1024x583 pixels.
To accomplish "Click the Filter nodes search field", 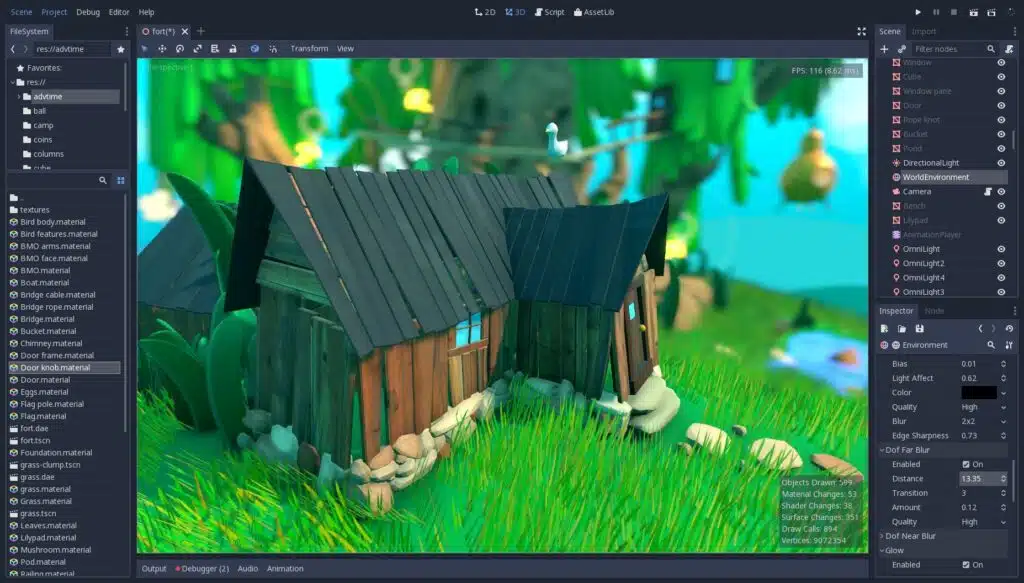I will pyautogui.click(x=948, y=48).
